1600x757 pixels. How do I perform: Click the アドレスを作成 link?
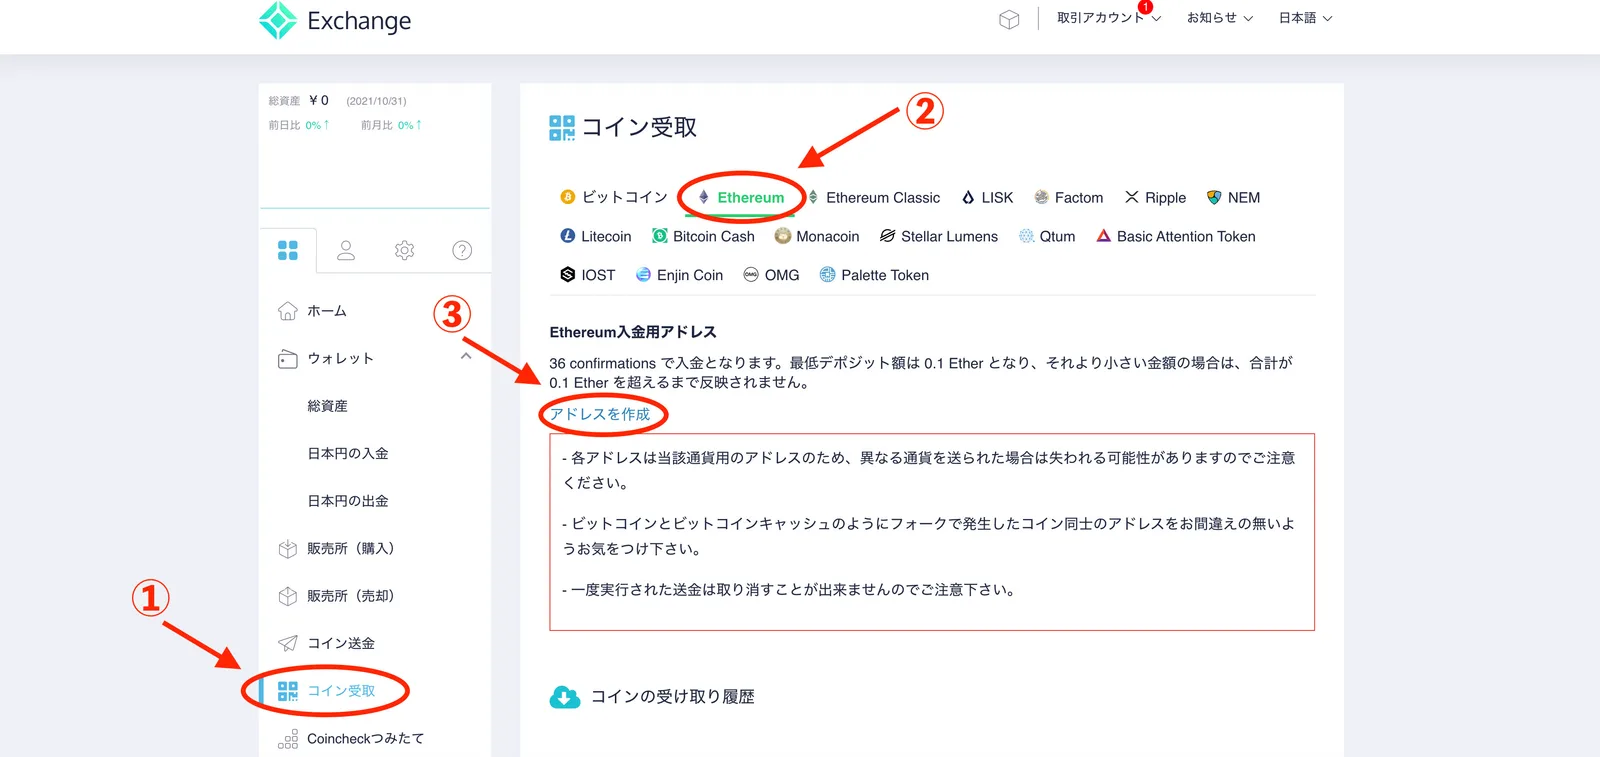[600, 414]
